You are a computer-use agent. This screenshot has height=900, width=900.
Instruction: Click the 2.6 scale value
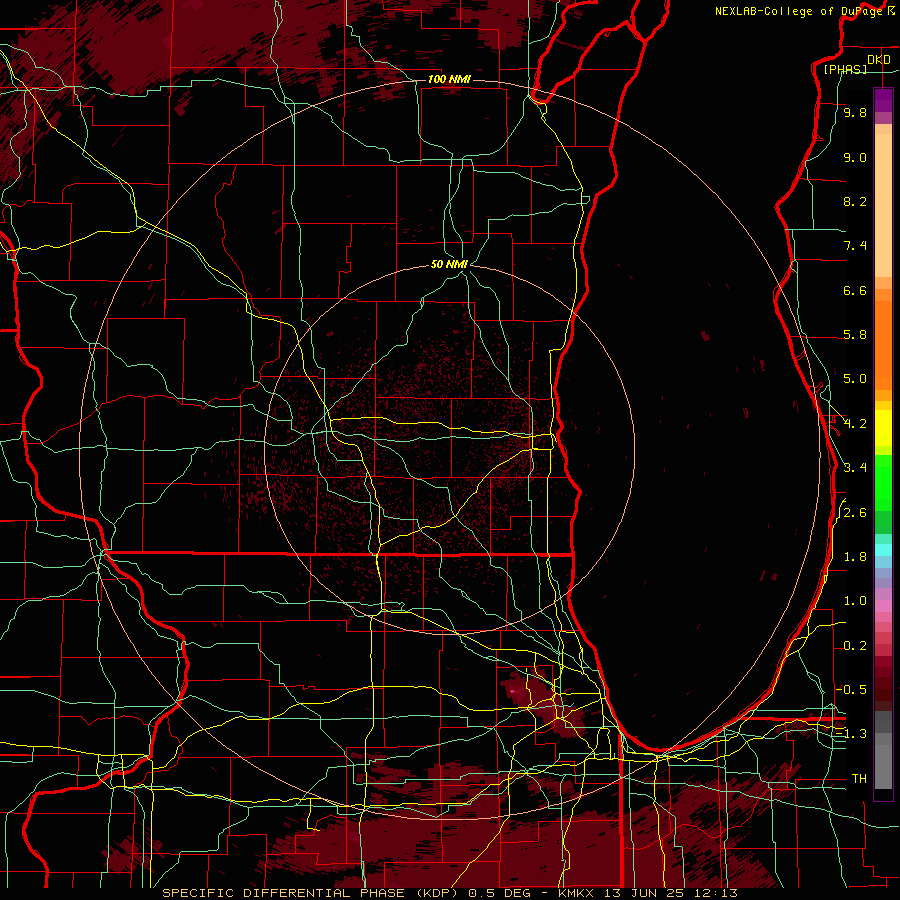pyautogui.click(x=855, y=513)
